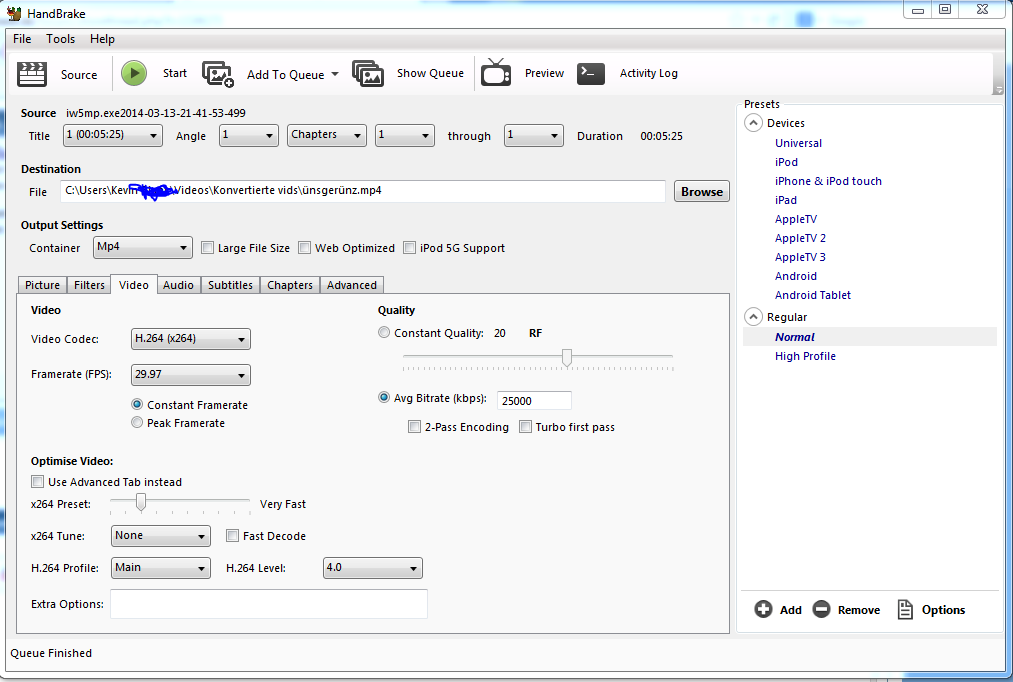Click the Add preset plus icon

click(763, 609)
